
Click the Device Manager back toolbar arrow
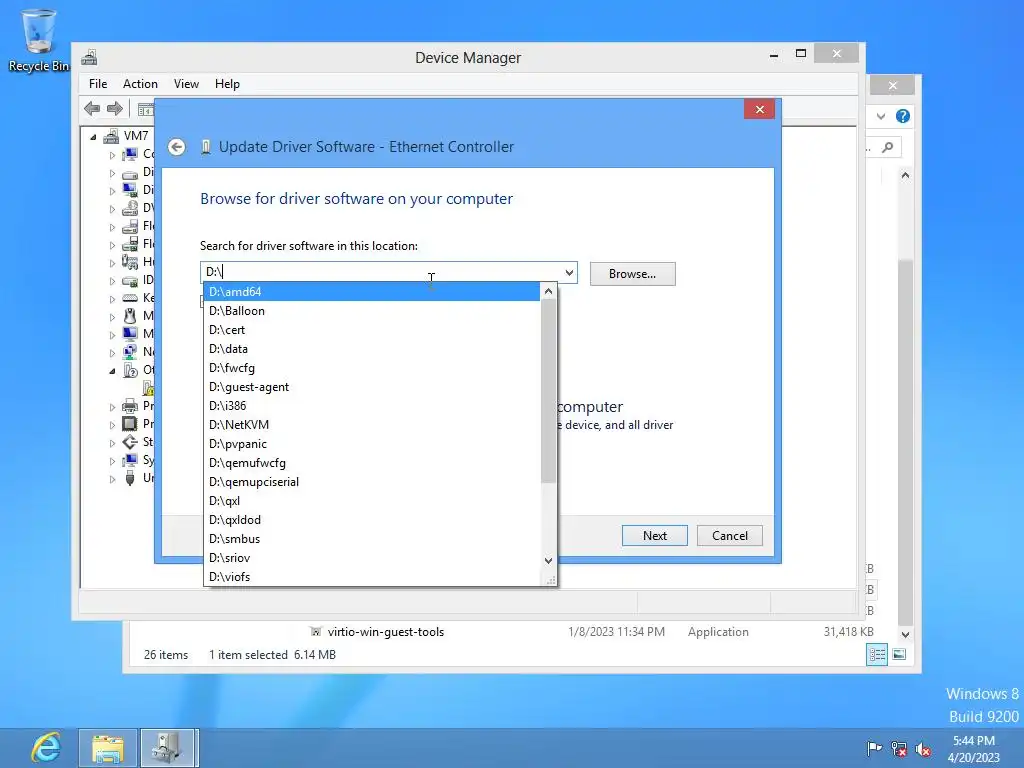click(92, 108)
